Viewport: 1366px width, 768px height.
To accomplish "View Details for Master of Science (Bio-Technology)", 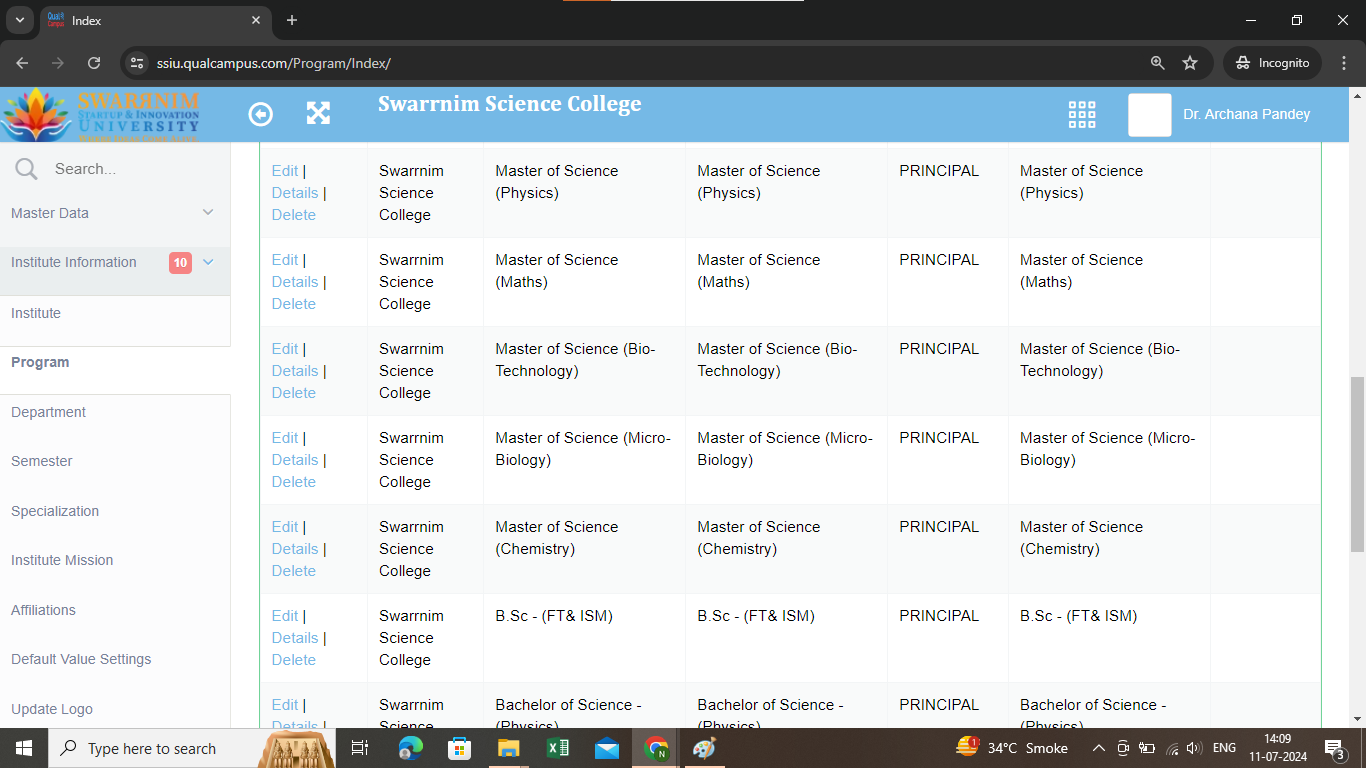I will coord(295,371).
